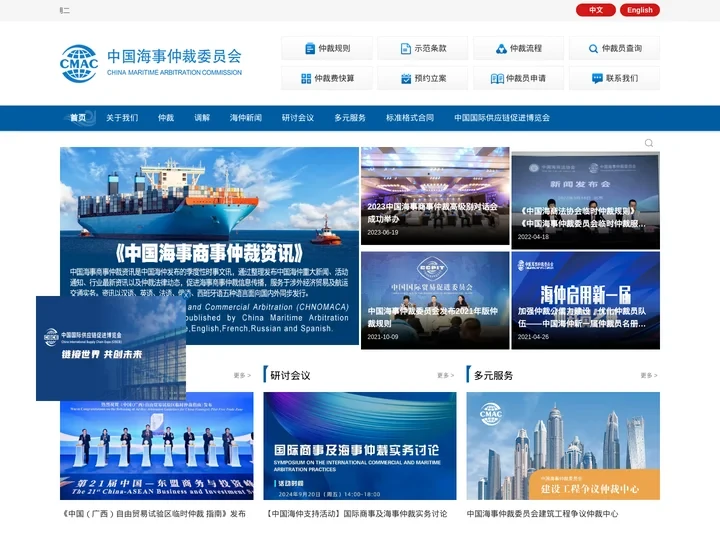This screenshot has height=540, width=720.
Task: Open 海仲新闻 news menu item
Action: point(246,118)
